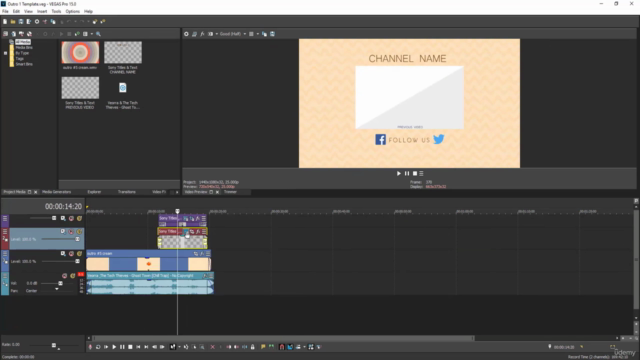Viewport: 640px width, 360px height.
Task: Open the File menu
Action: (5, 11)
